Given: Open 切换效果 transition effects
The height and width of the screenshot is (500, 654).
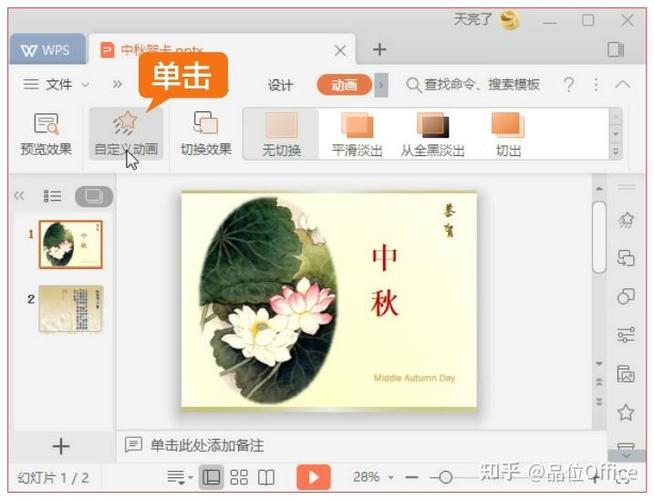Looking at the screenshot, I should pos(206,133).
